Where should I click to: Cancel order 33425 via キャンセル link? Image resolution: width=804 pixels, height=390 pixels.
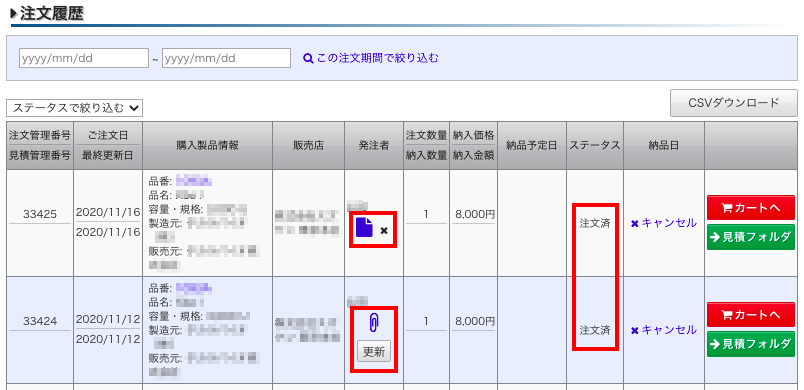pos(664,223)
